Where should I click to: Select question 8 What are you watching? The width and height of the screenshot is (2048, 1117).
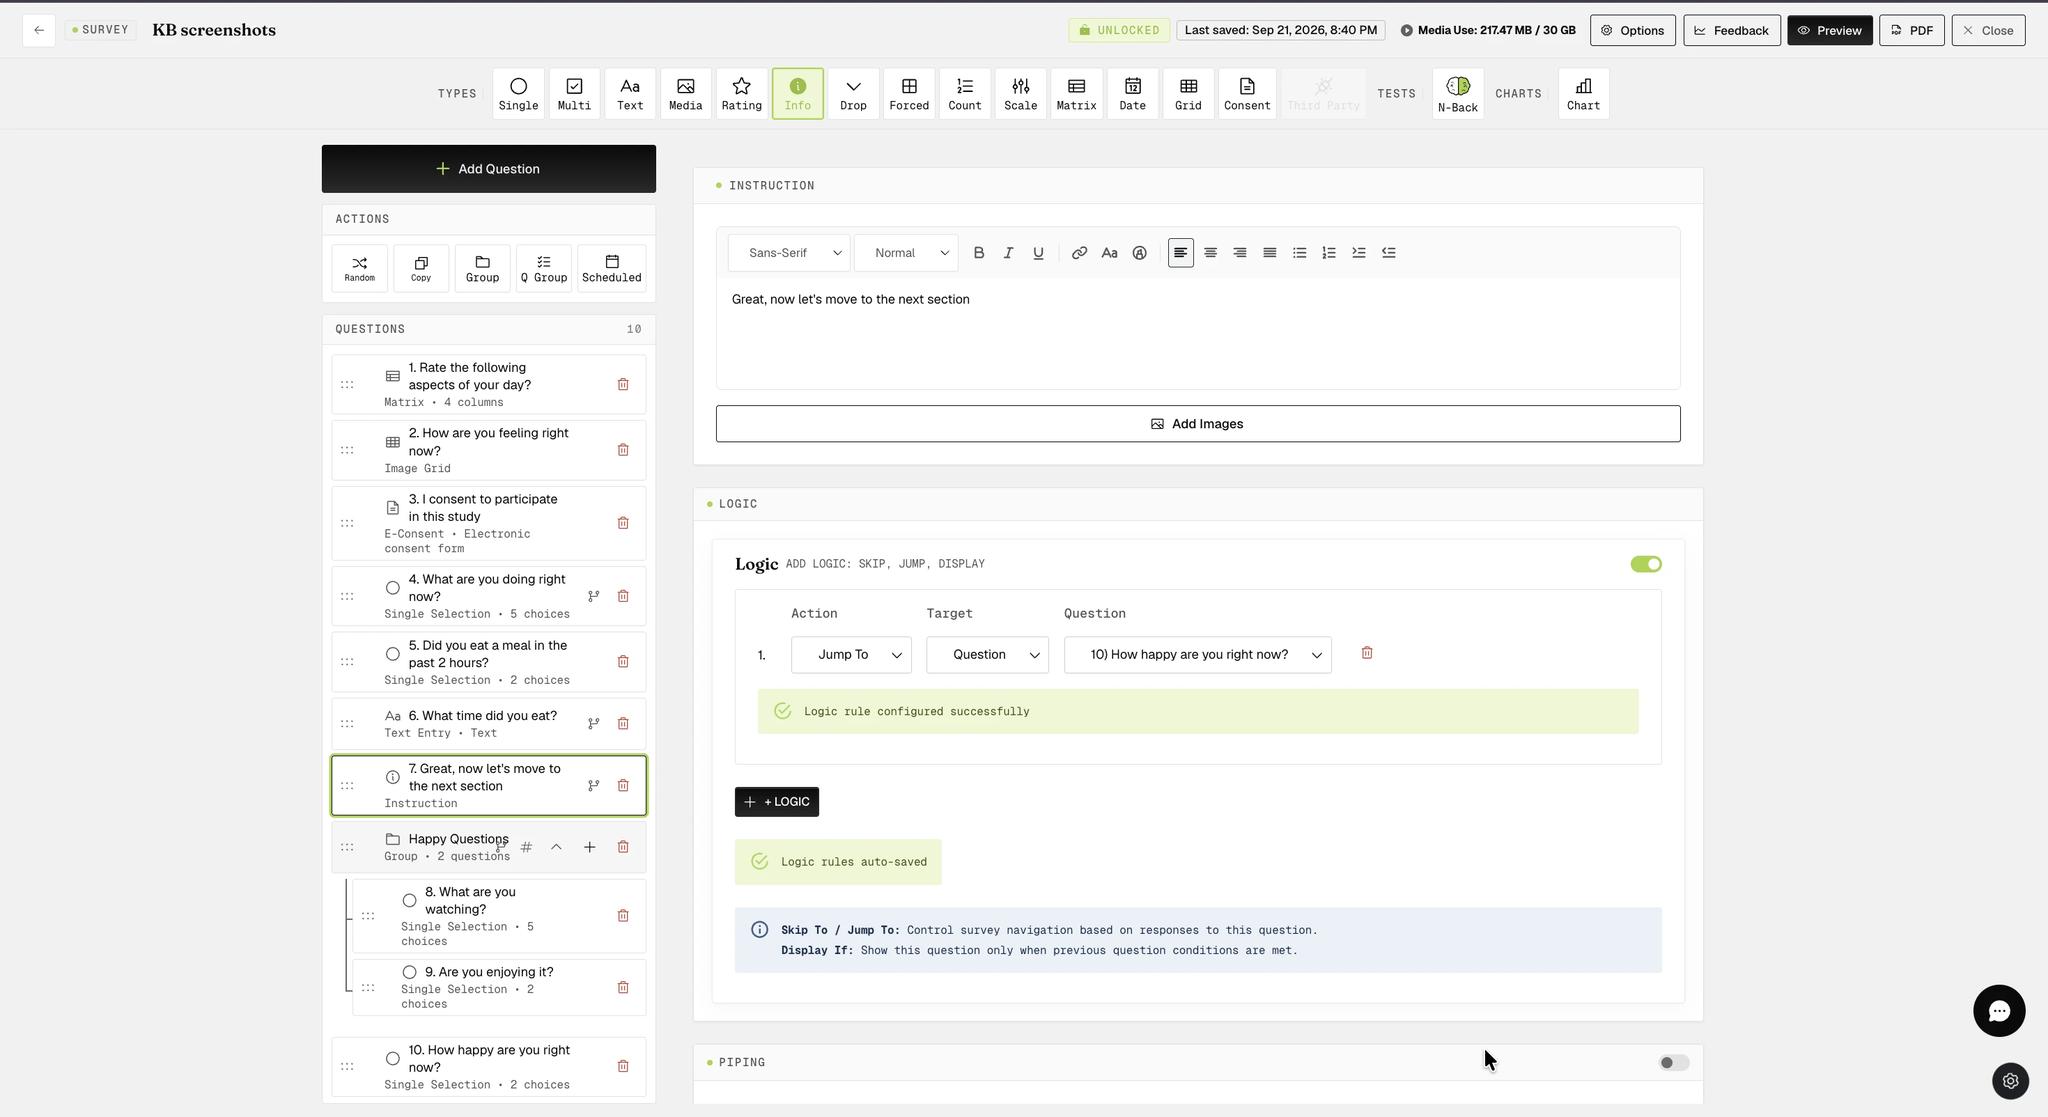pyautogui.click(x=498, y=916)
